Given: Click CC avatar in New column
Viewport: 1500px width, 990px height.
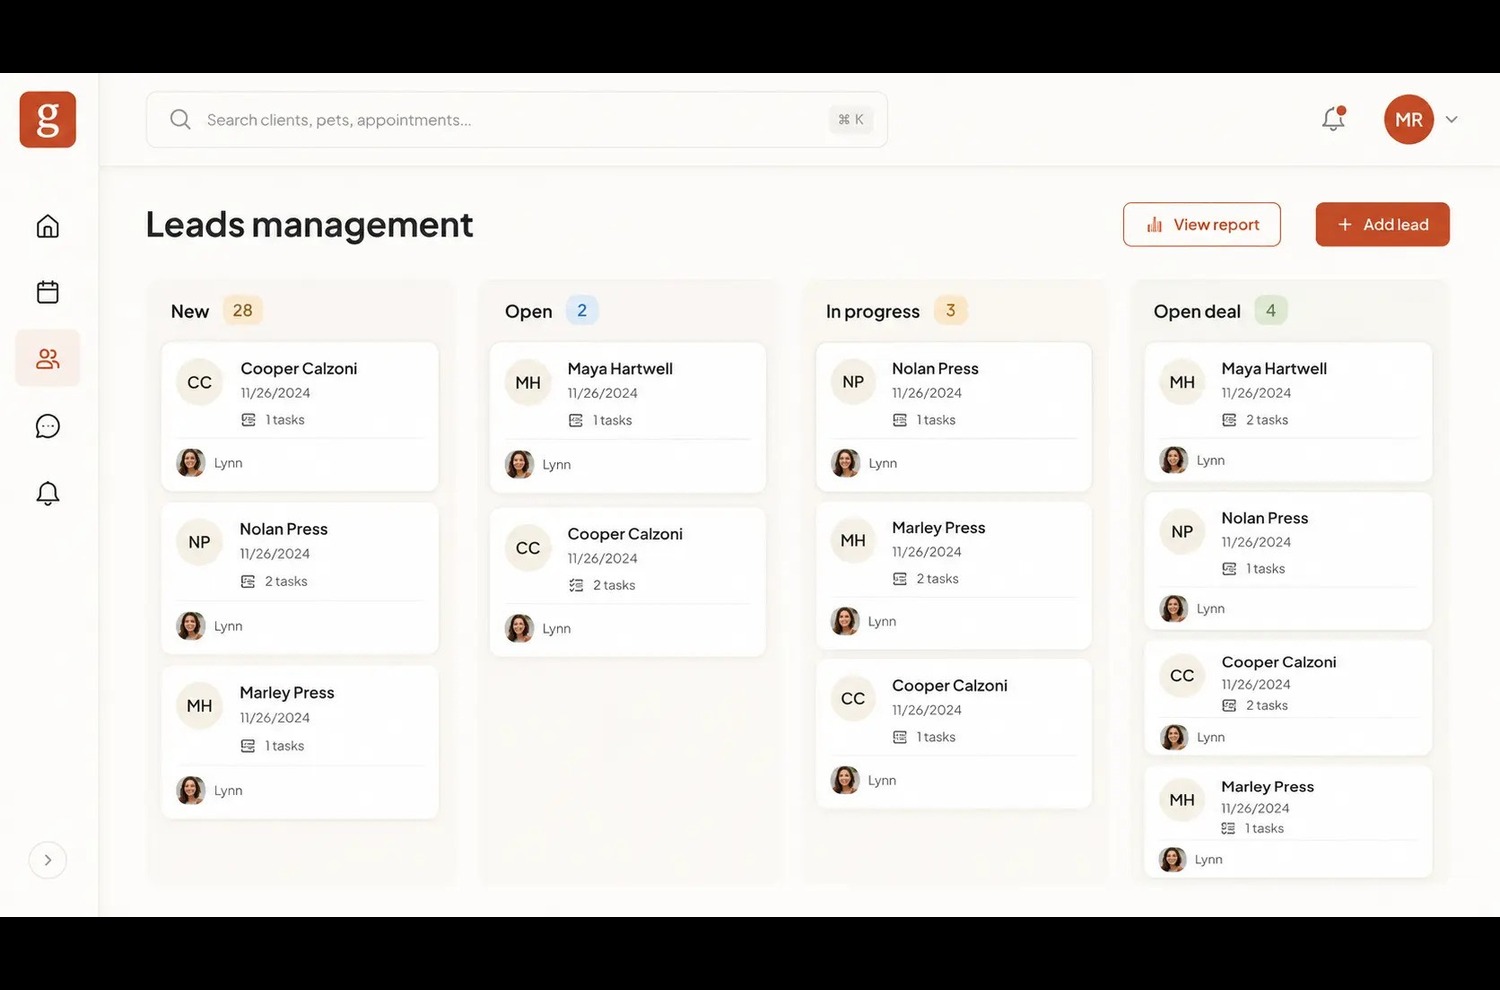Looking at the screenshot, I should [200, 382].
